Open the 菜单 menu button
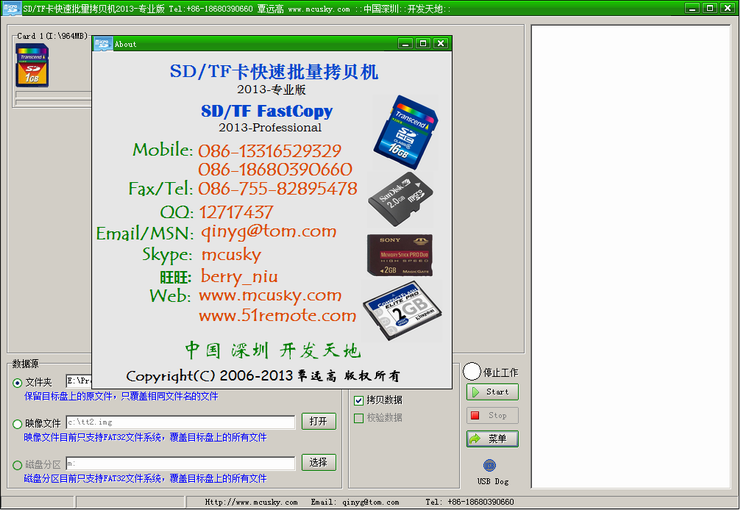Viewport: 740px width, 510px height. [x=492, y=439]
